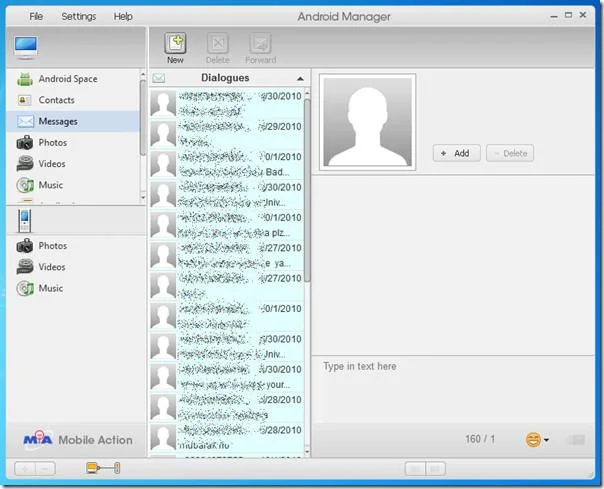Screen dimensions: 604x489
Task: Open the Settings menu
Action: 79,16
